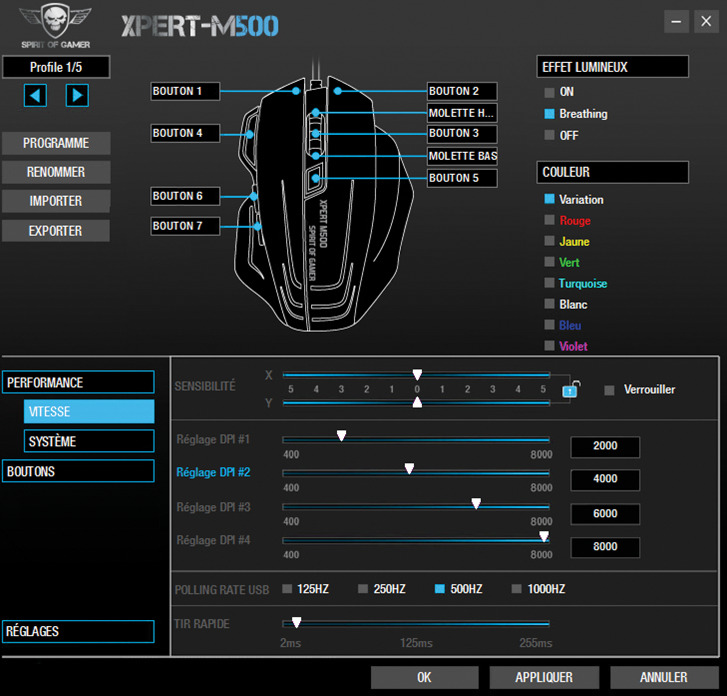Screen dimensions: 727x696
Task: Choose Jaune color
Action: (x=549, y=241)
